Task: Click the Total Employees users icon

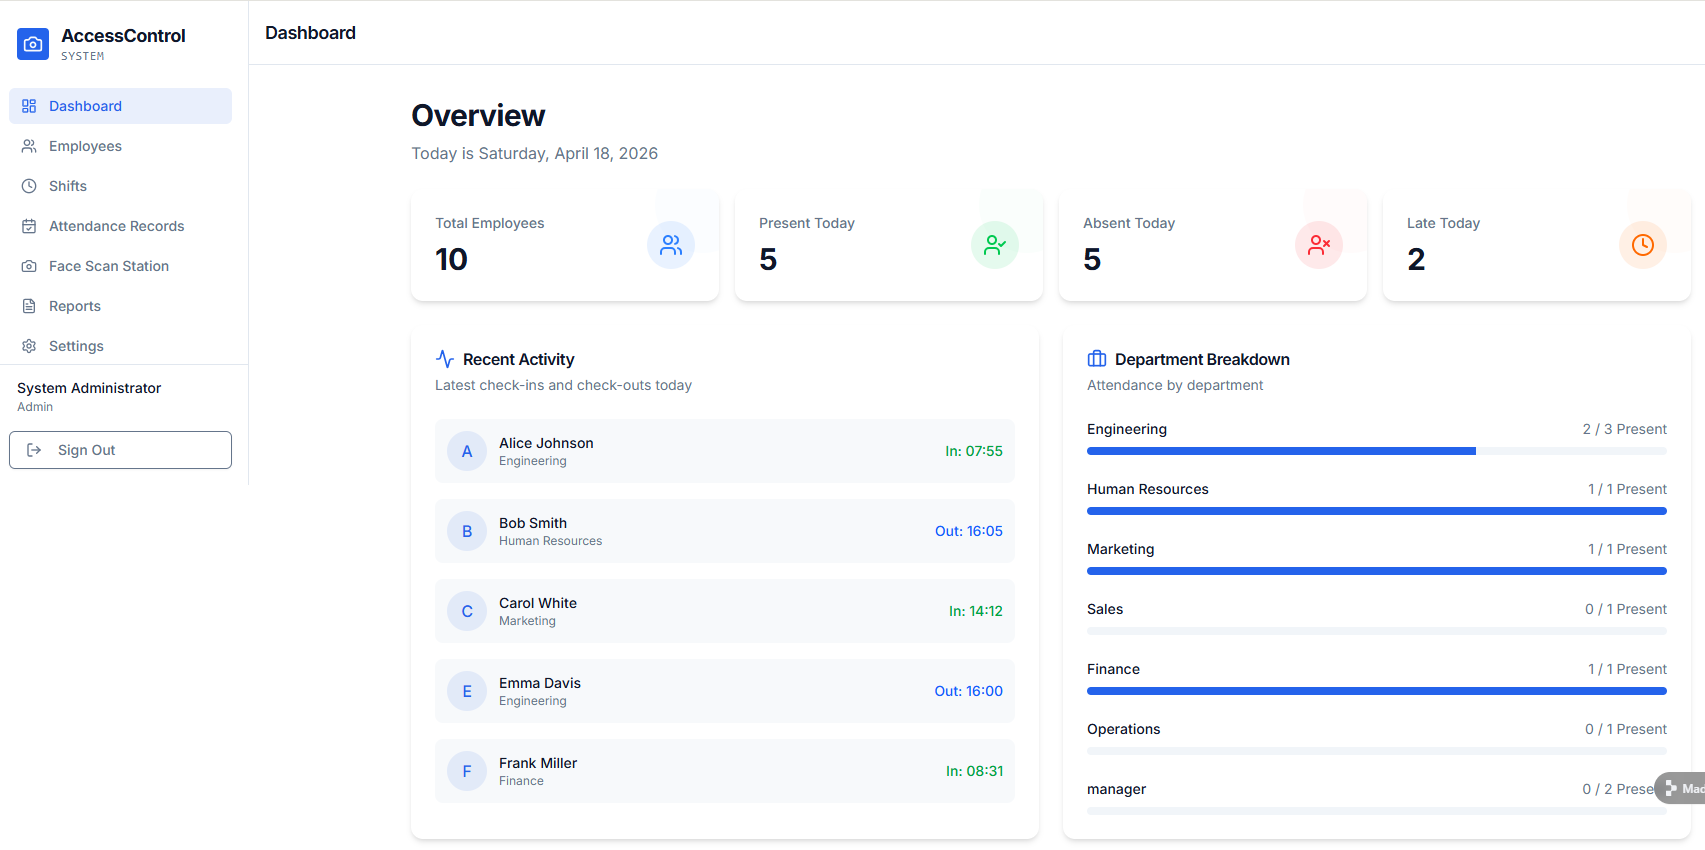Action: [670, 245]
